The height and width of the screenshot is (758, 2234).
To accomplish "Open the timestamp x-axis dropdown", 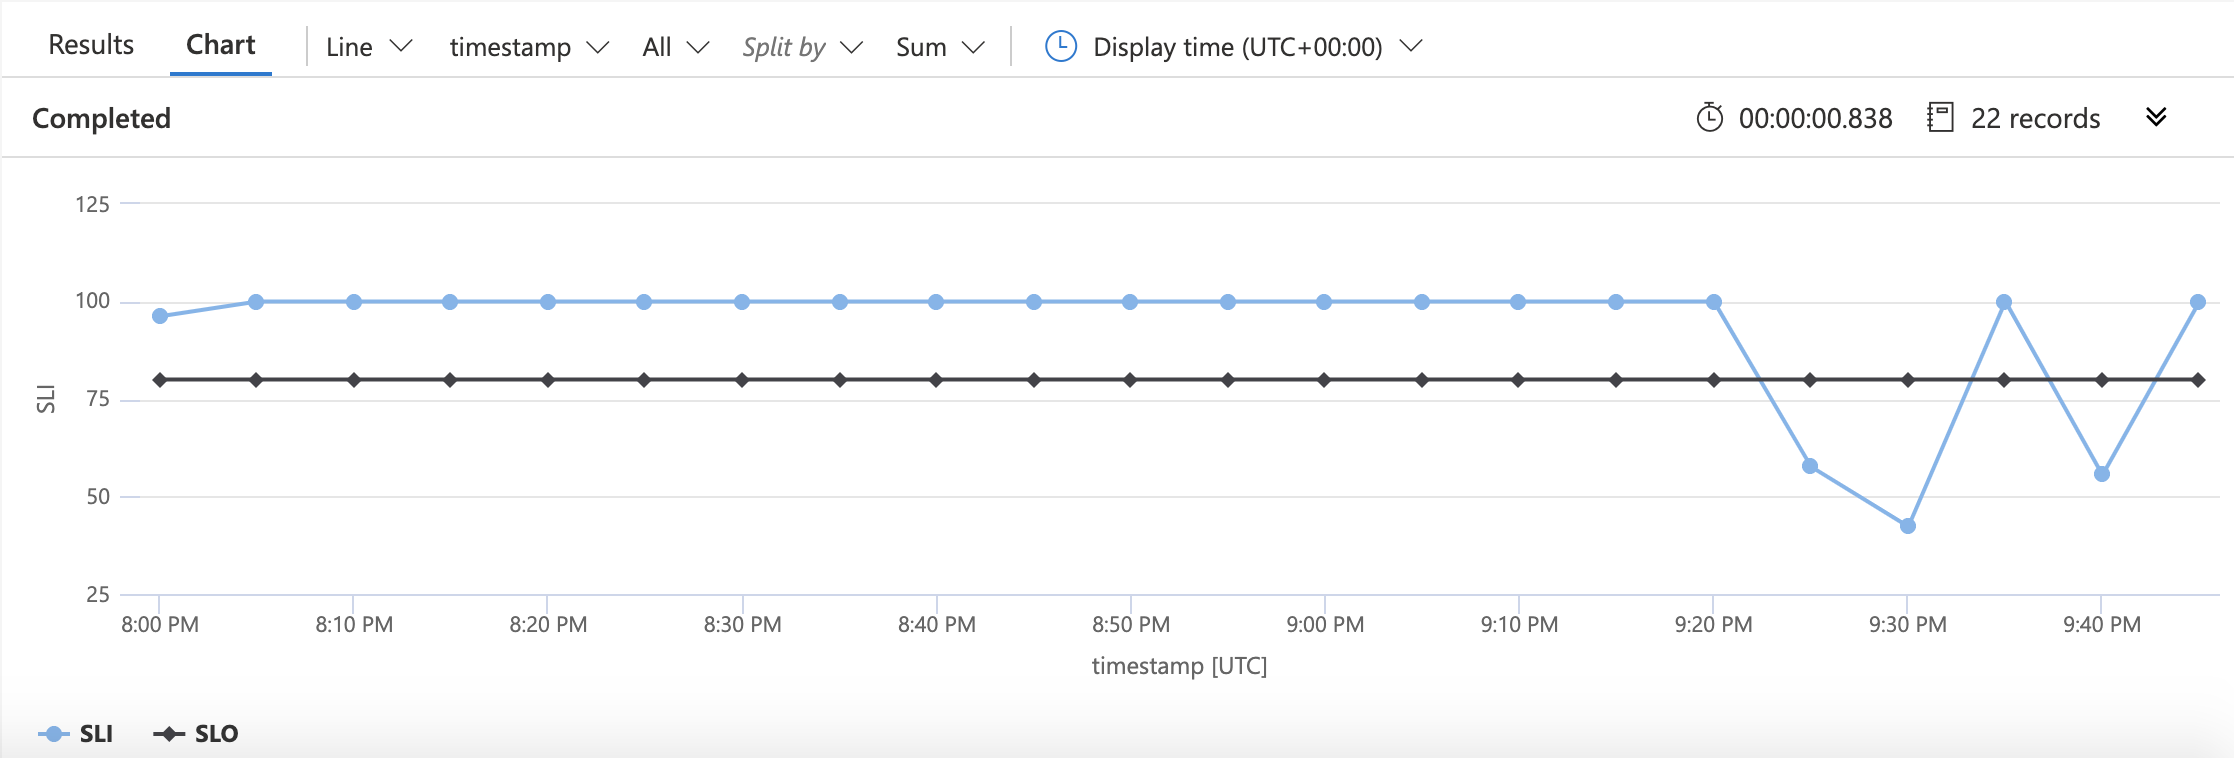I will [x=529, y=47].
